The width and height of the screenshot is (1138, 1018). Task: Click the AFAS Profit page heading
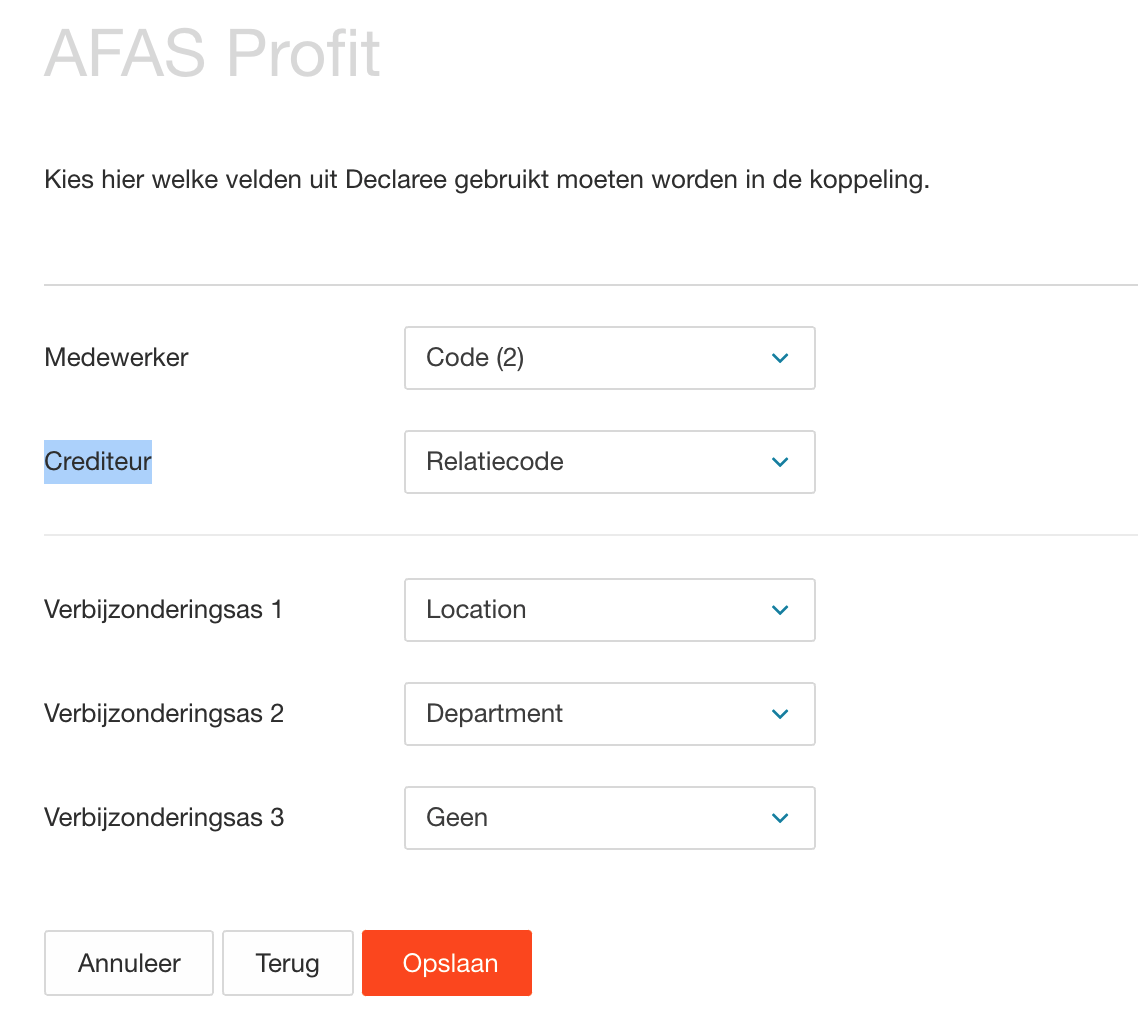pyautogui.click(x=212, y=54)
